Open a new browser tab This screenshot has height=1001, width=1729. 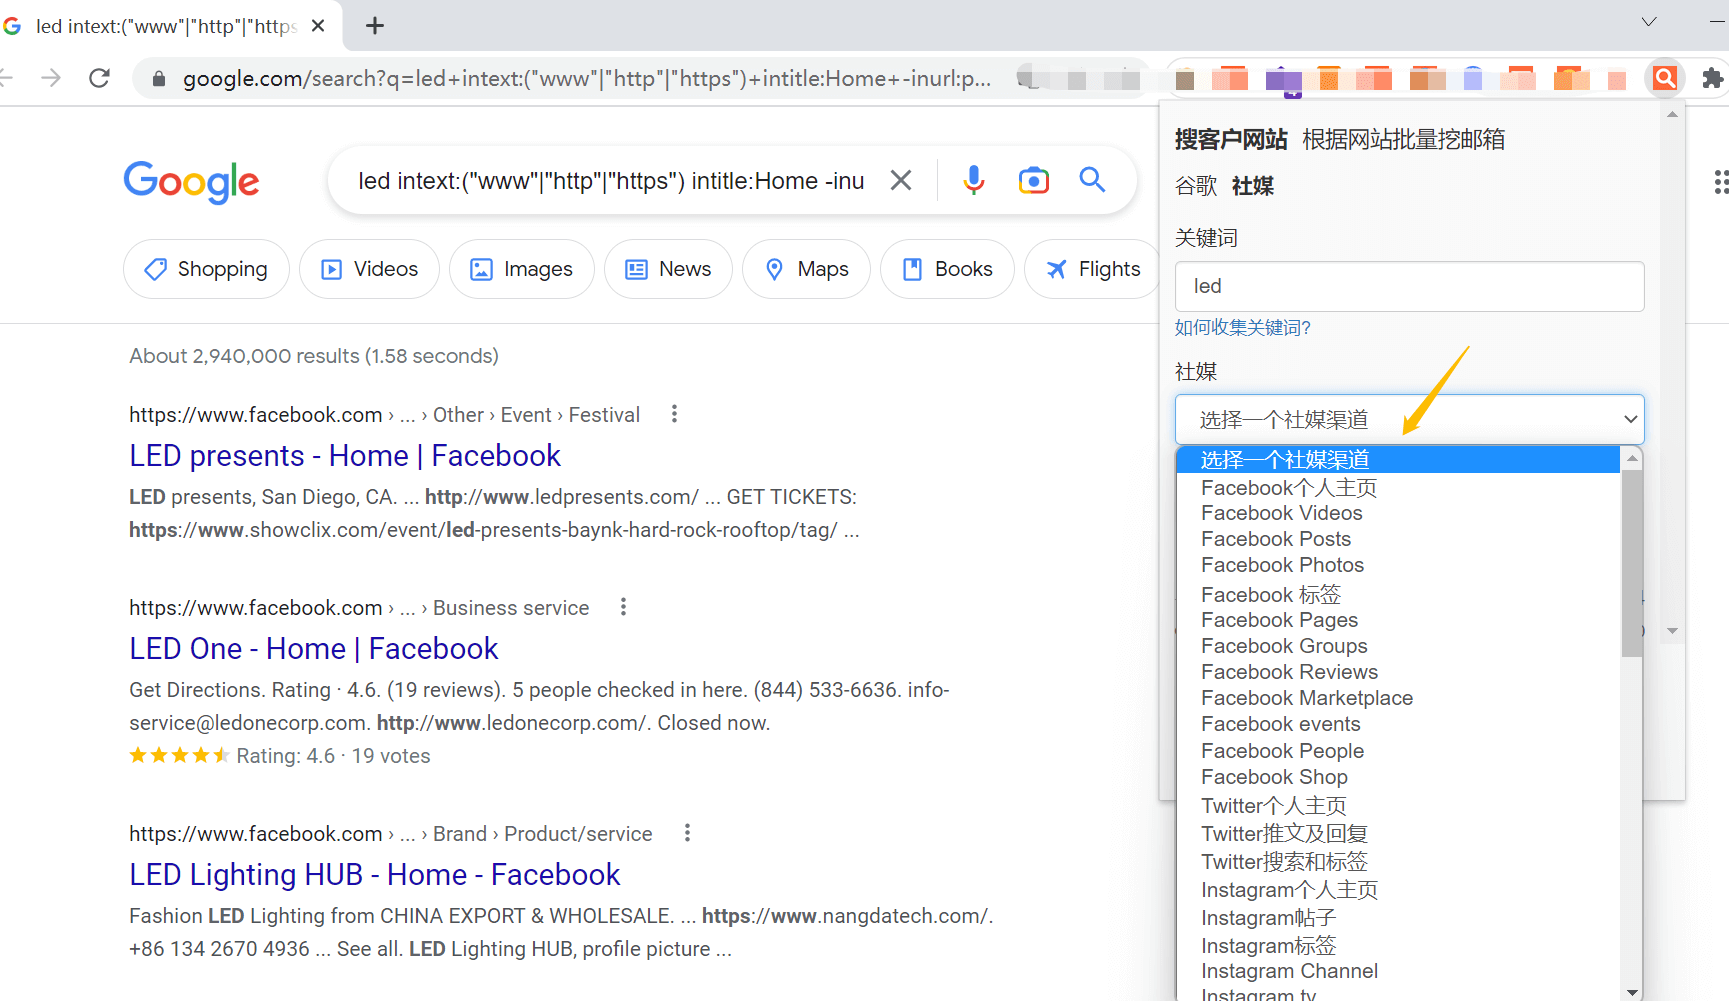375,26
